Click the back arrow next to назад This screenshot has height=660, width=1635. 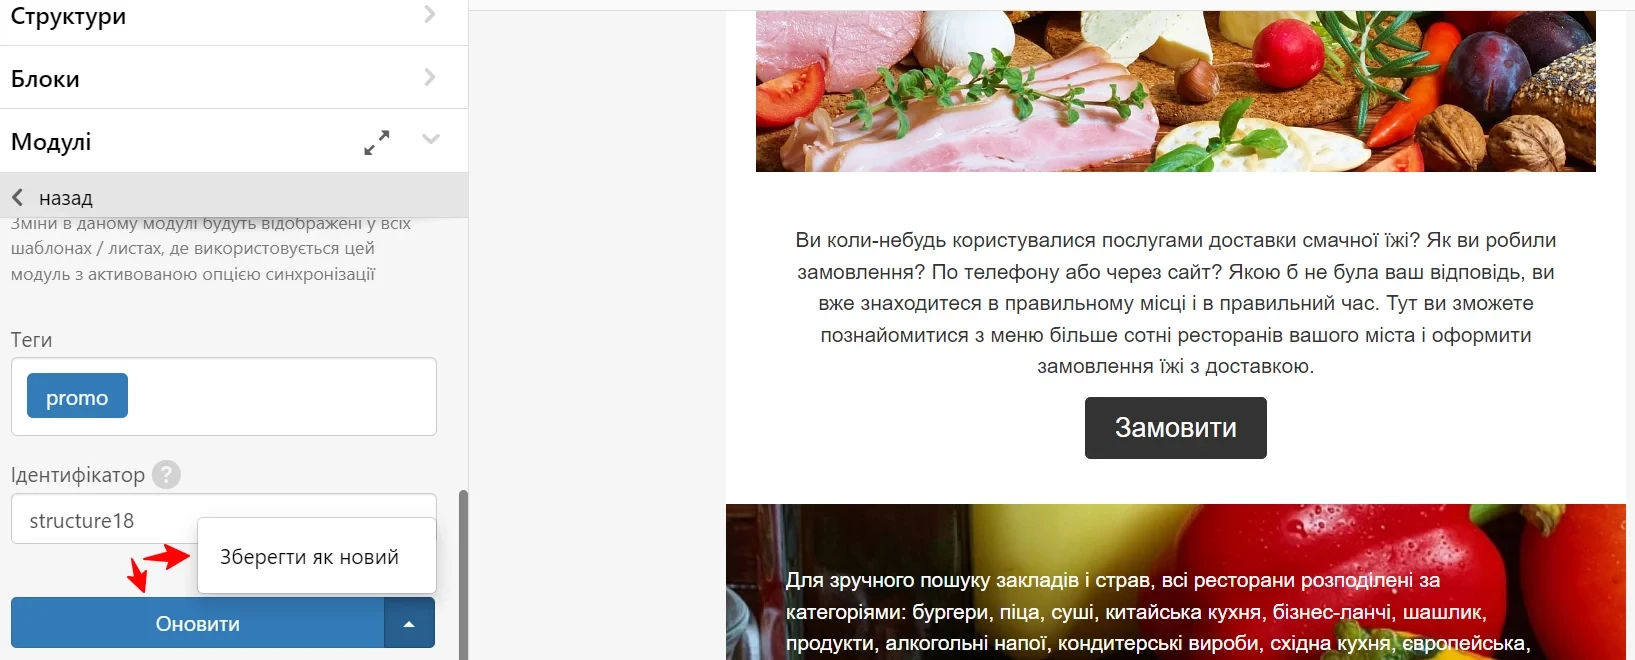18,197
